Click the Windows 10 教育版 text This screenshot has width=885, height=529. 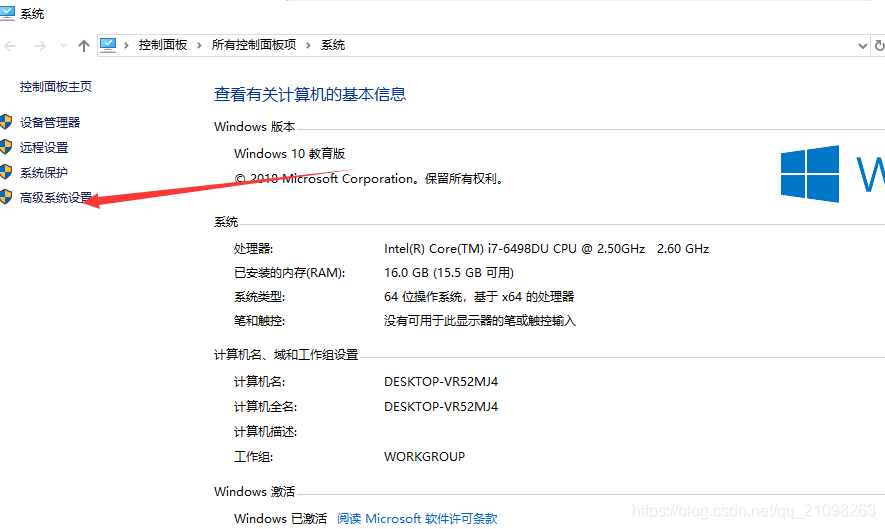click(290, 154)
